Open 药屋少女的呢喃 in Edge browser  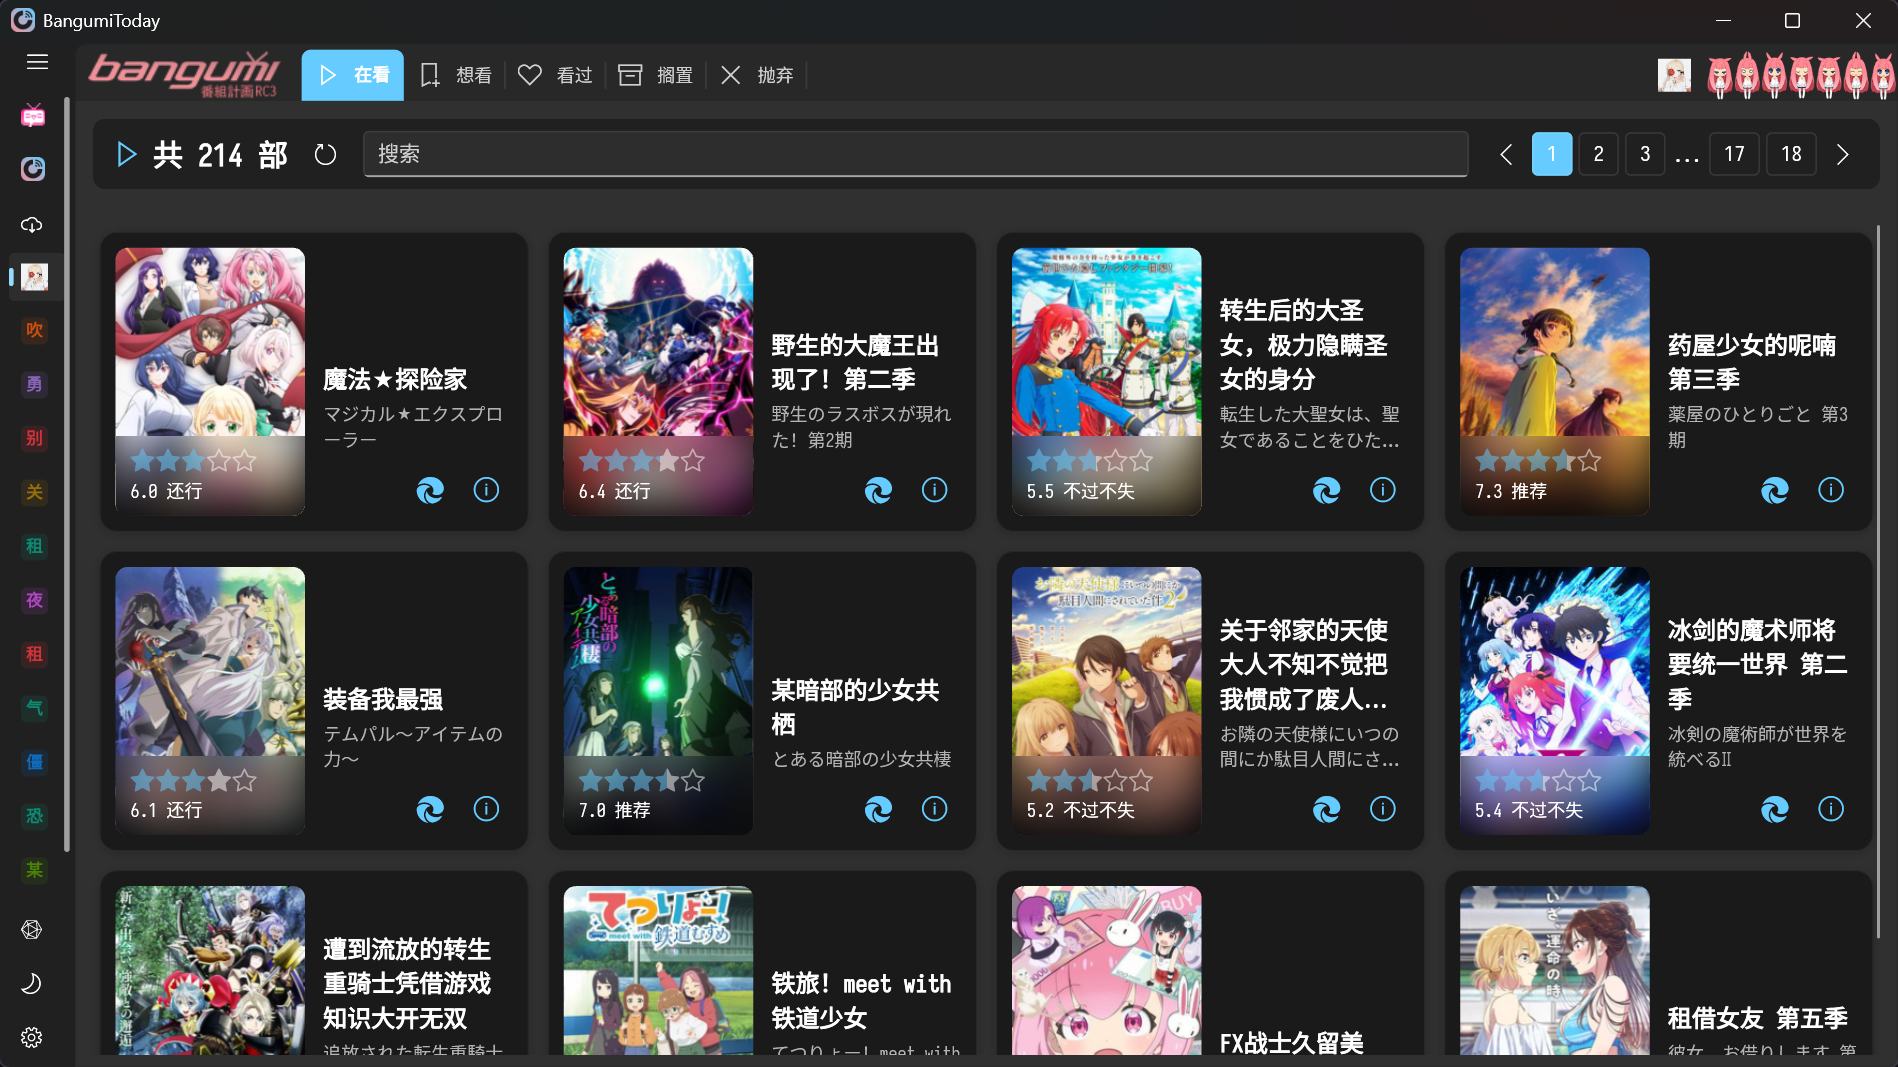[x=1774, y=490]
